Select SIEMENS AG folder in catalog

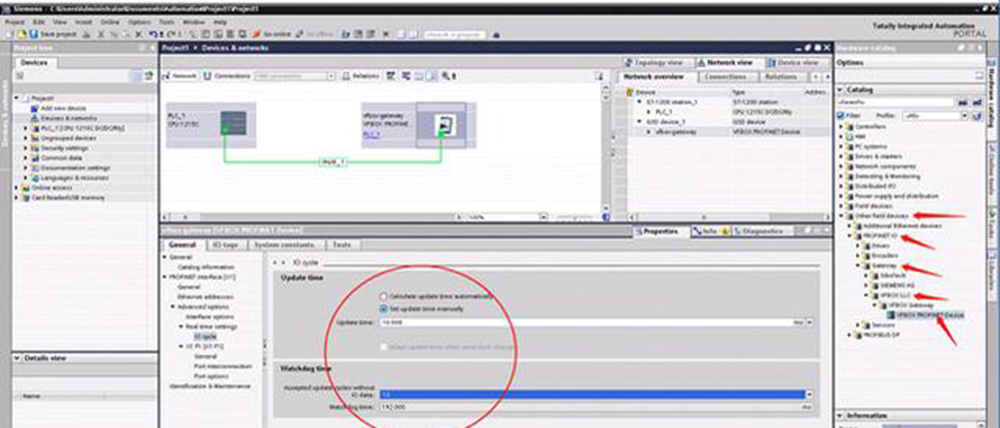click(896, 285)
